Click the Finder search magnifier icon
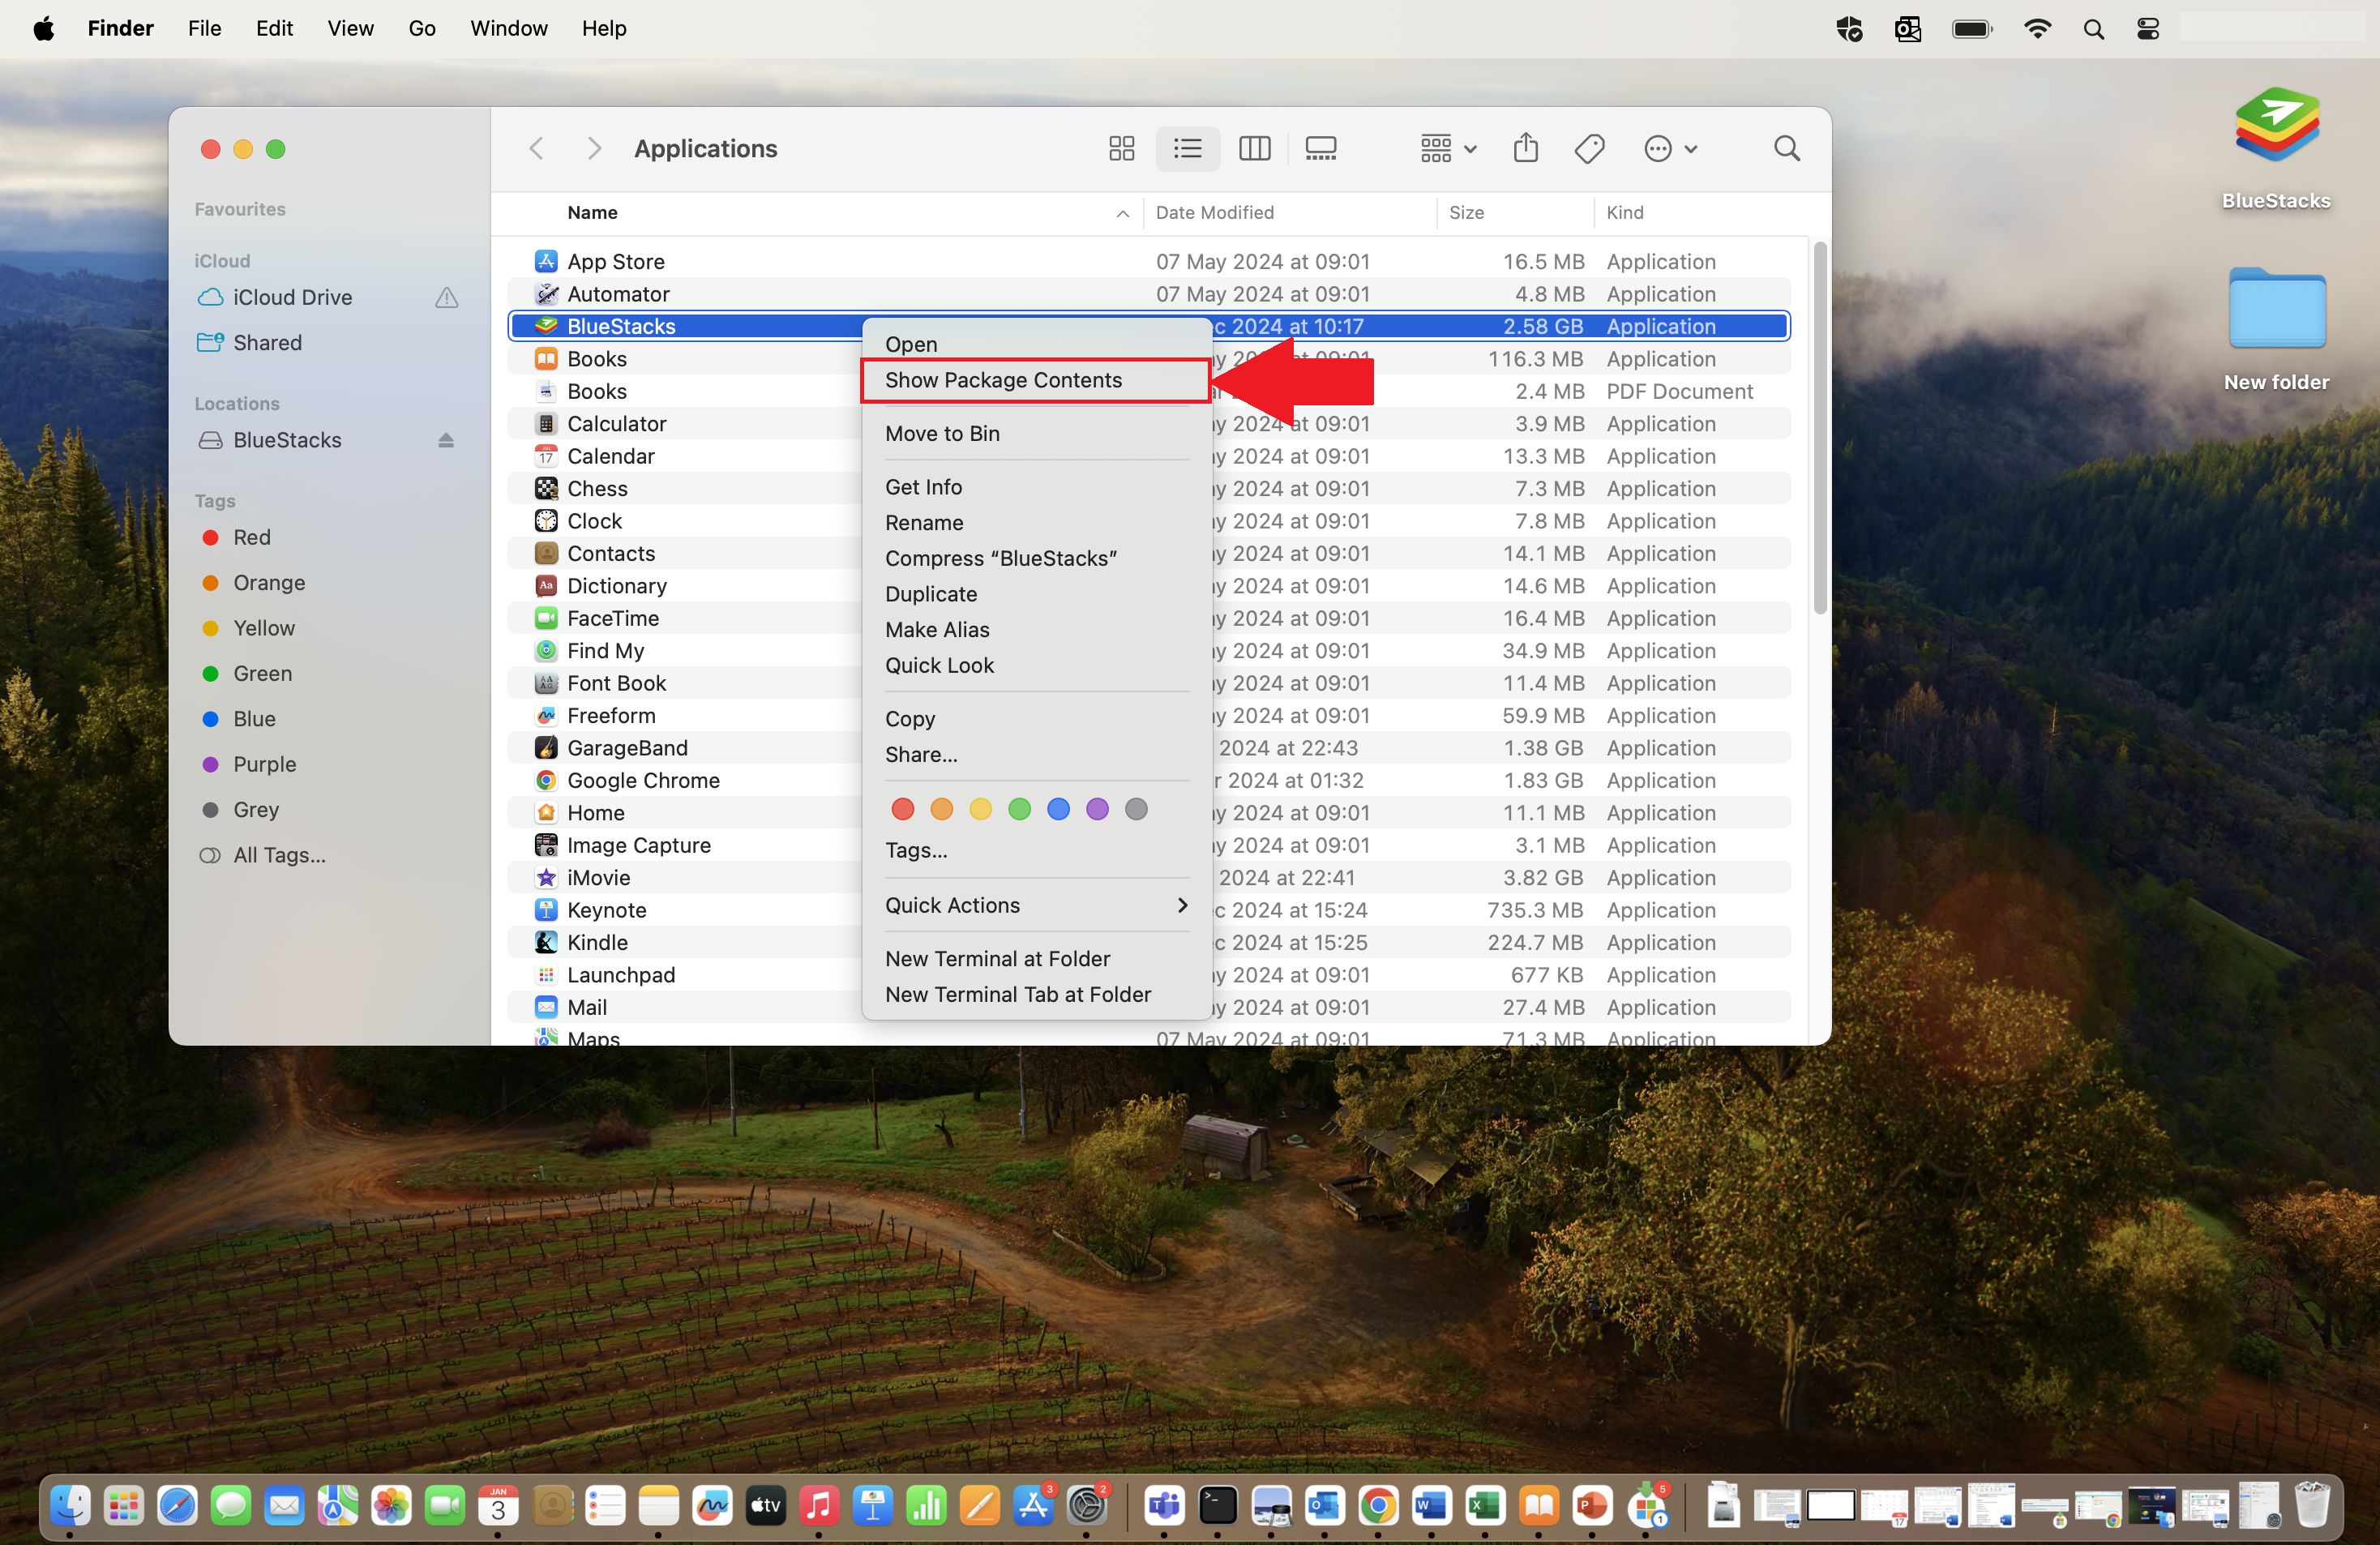The width and height of the screenshot is (2380, 1545). pos(1786,149)
